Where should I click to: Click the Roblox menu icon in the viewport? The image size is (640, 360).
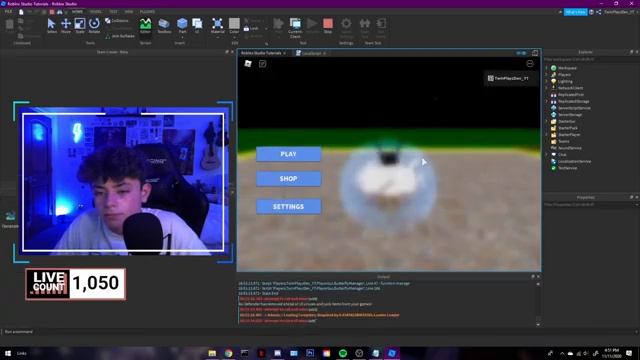click(x=248, y=63)
